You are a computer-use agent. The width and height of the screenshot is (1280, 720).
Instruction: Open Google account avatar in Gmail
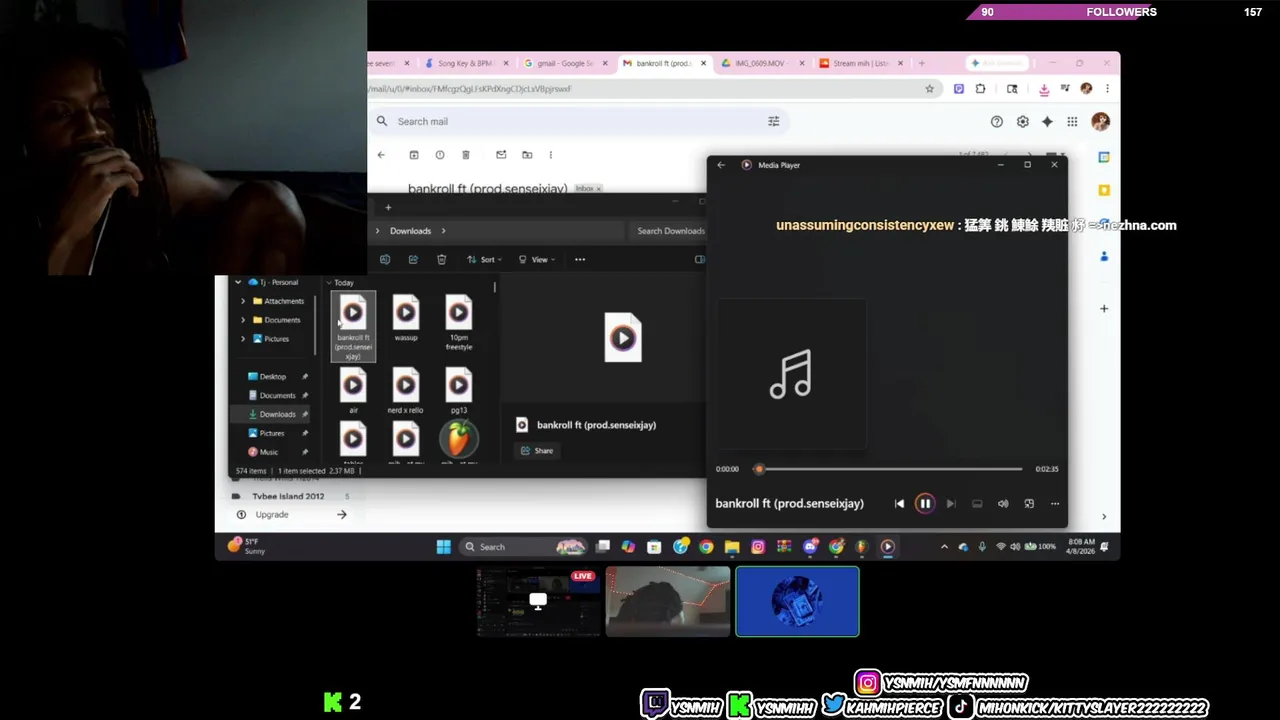(x=1100, y=122)
